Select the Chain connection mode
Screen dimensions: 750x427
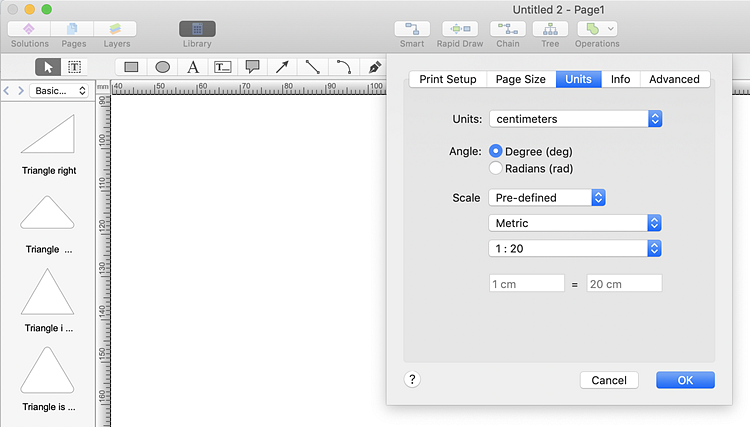tap(508, 30)
